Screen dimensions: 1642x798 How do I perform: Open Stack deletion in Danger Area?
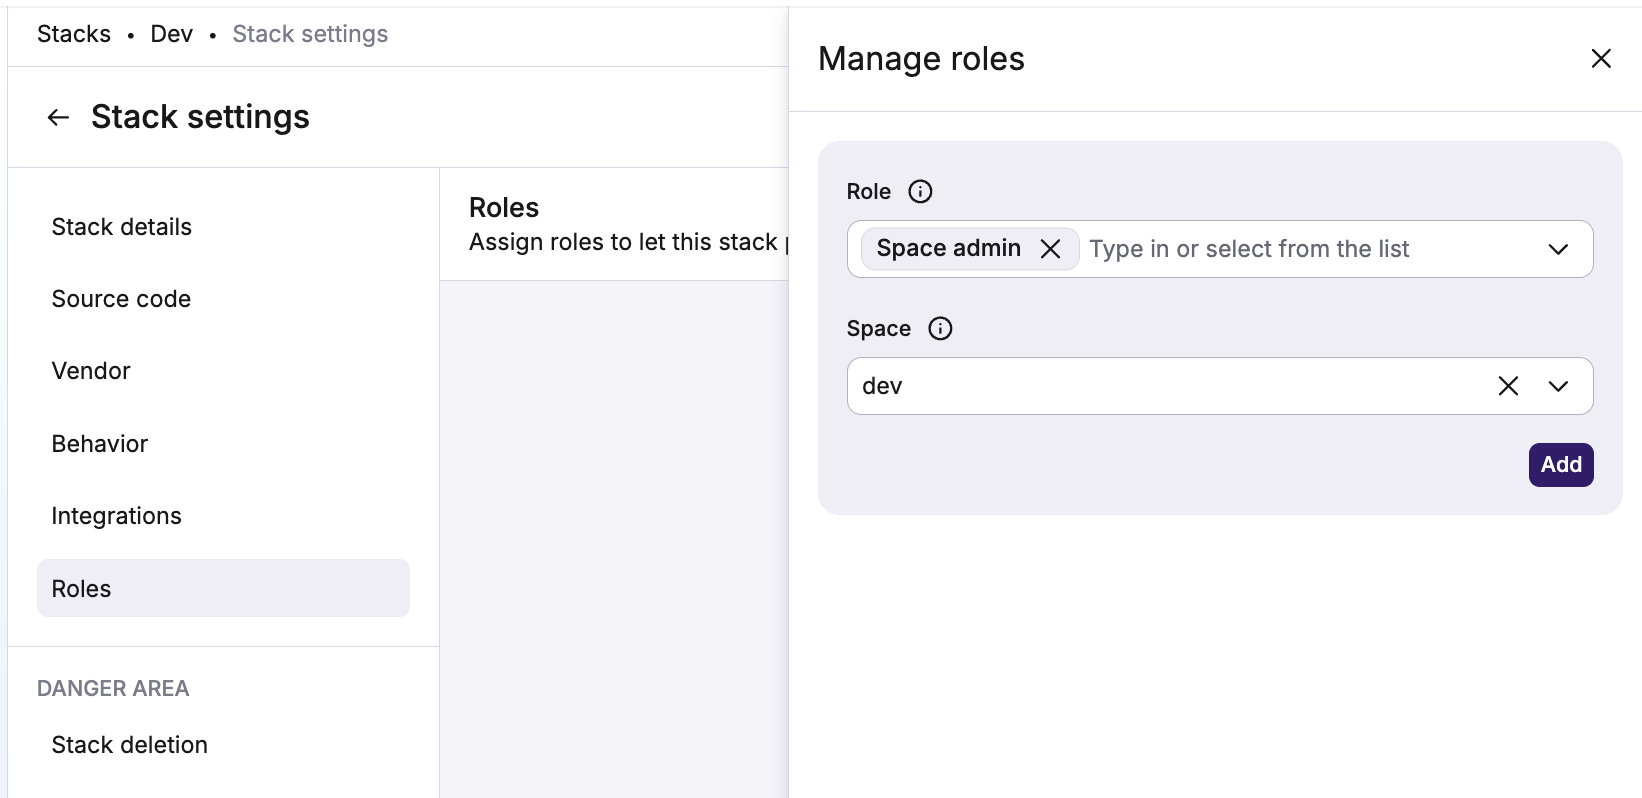point(130,745)
